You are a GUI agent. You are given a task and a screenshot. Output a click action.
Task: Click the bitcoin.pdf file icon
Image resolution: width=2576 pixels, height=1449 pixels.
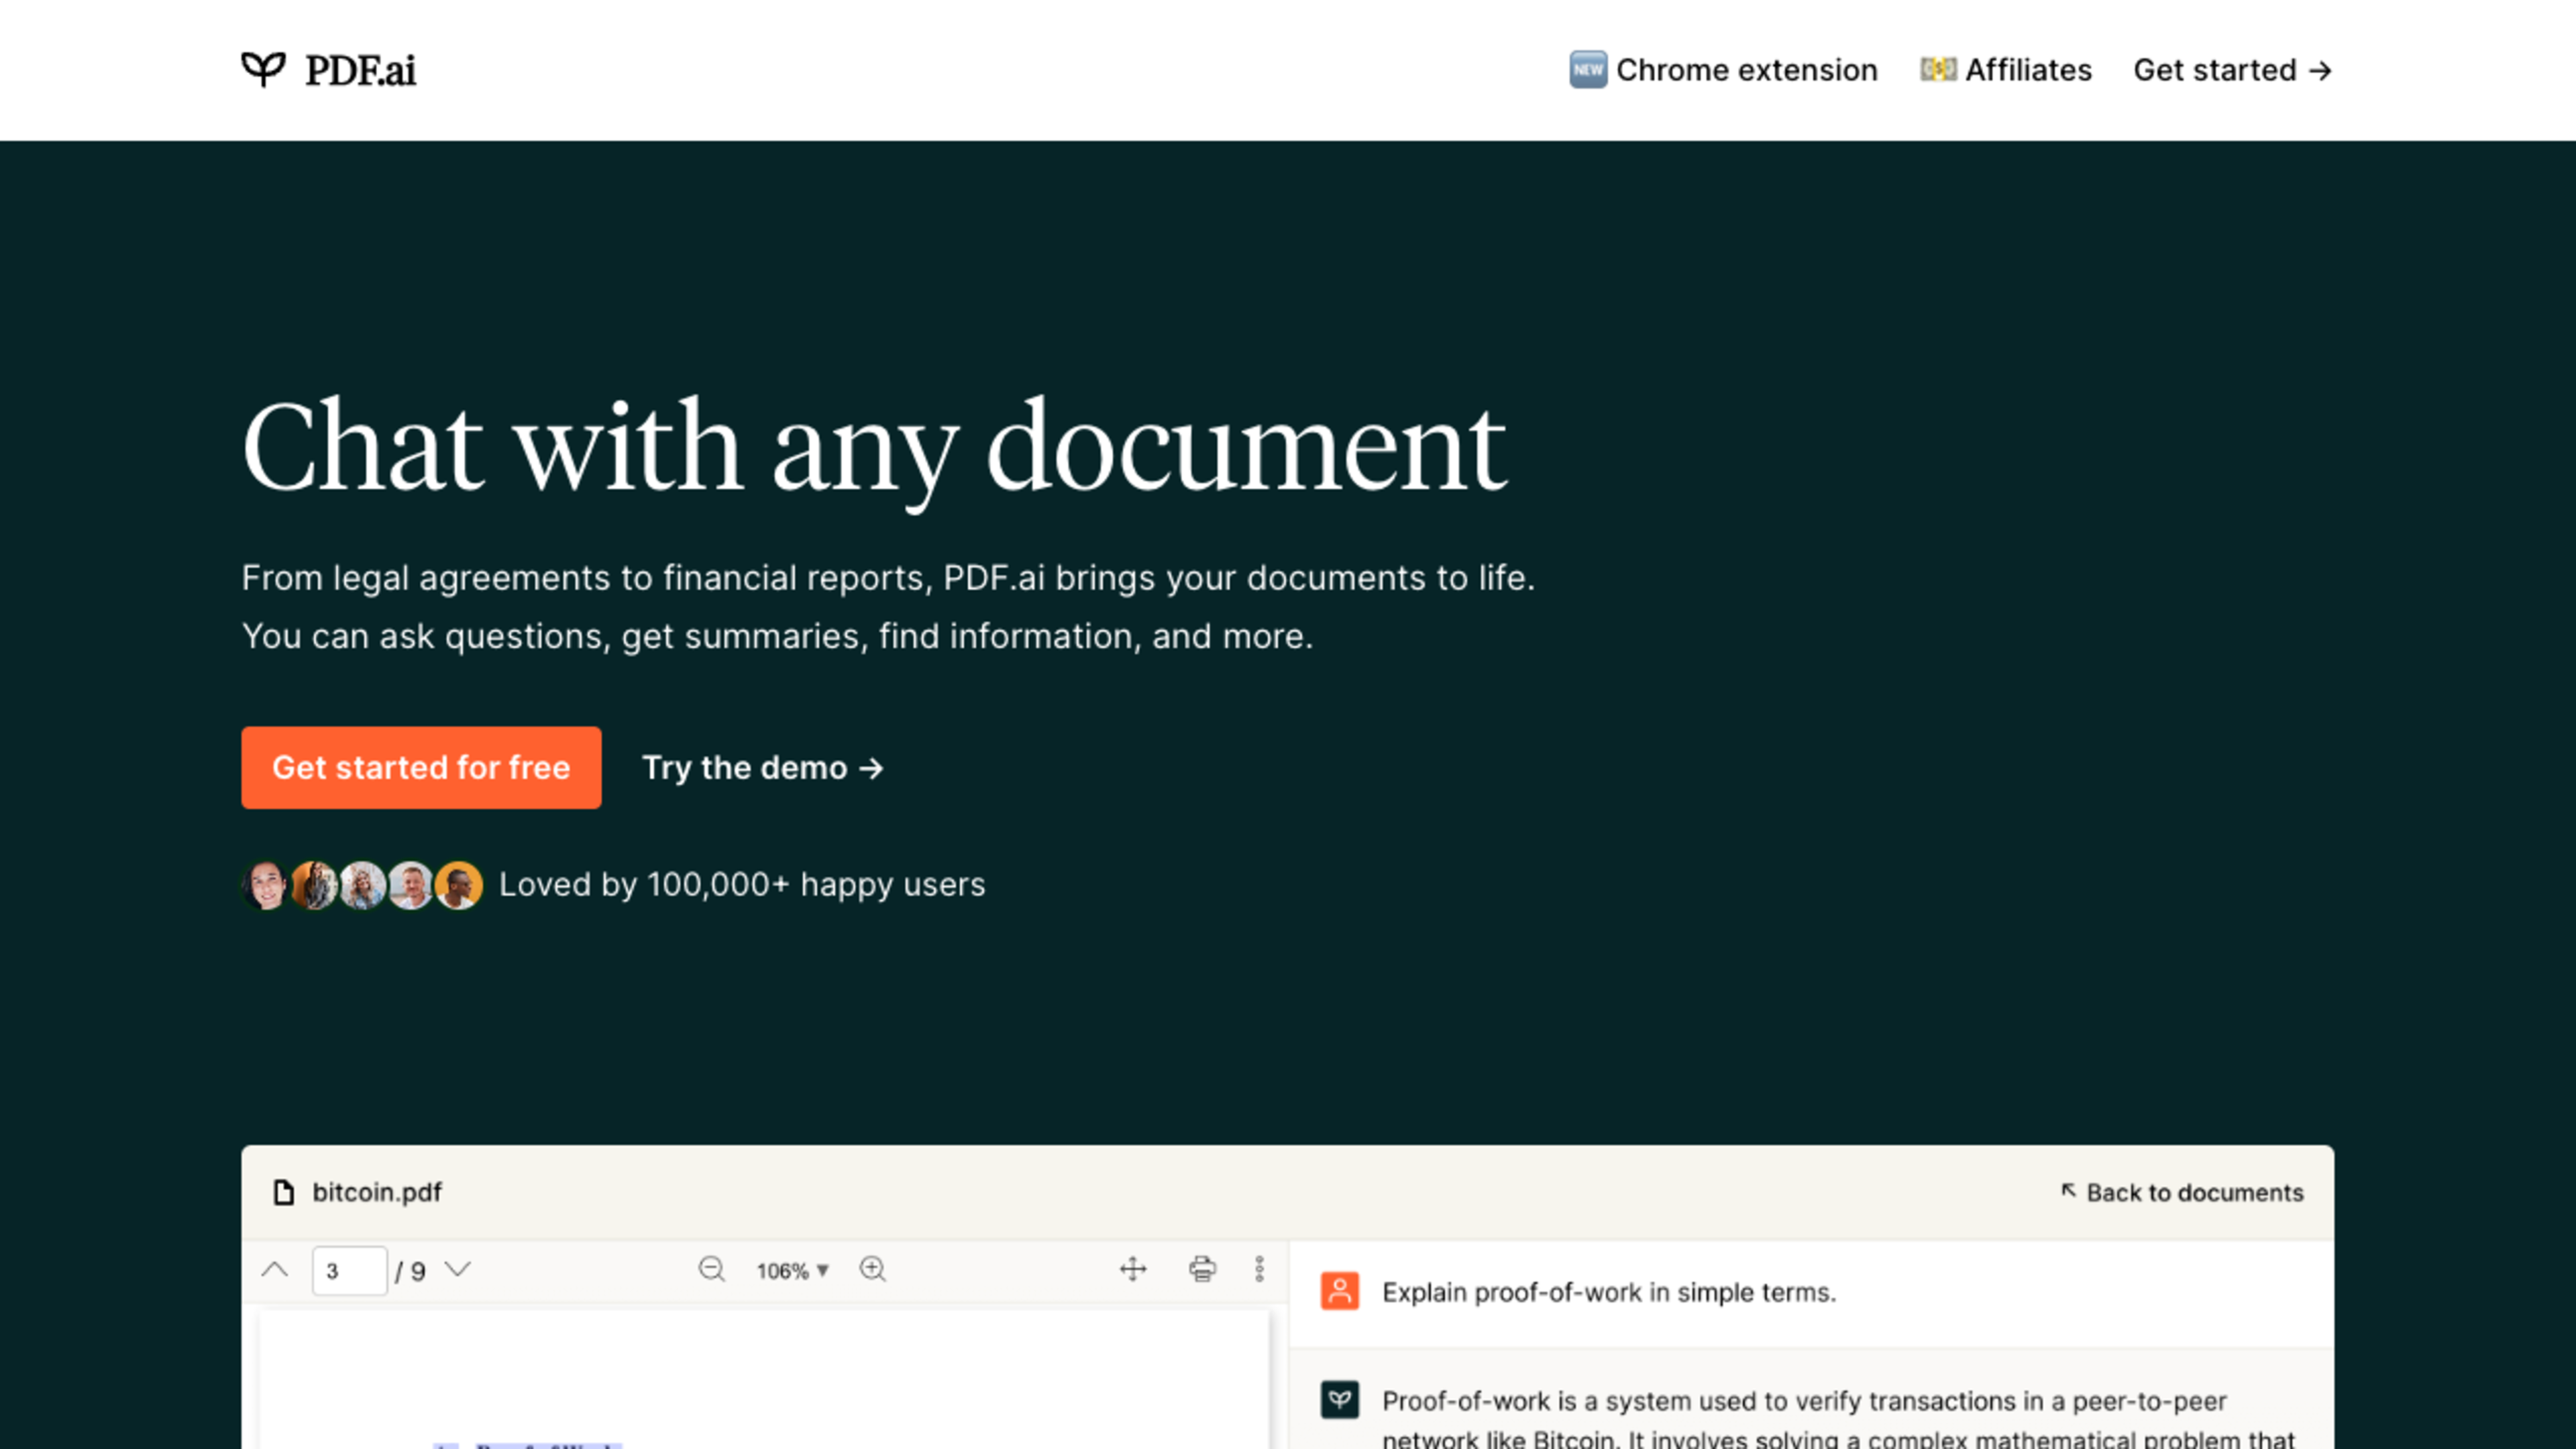coord(284,1192)
